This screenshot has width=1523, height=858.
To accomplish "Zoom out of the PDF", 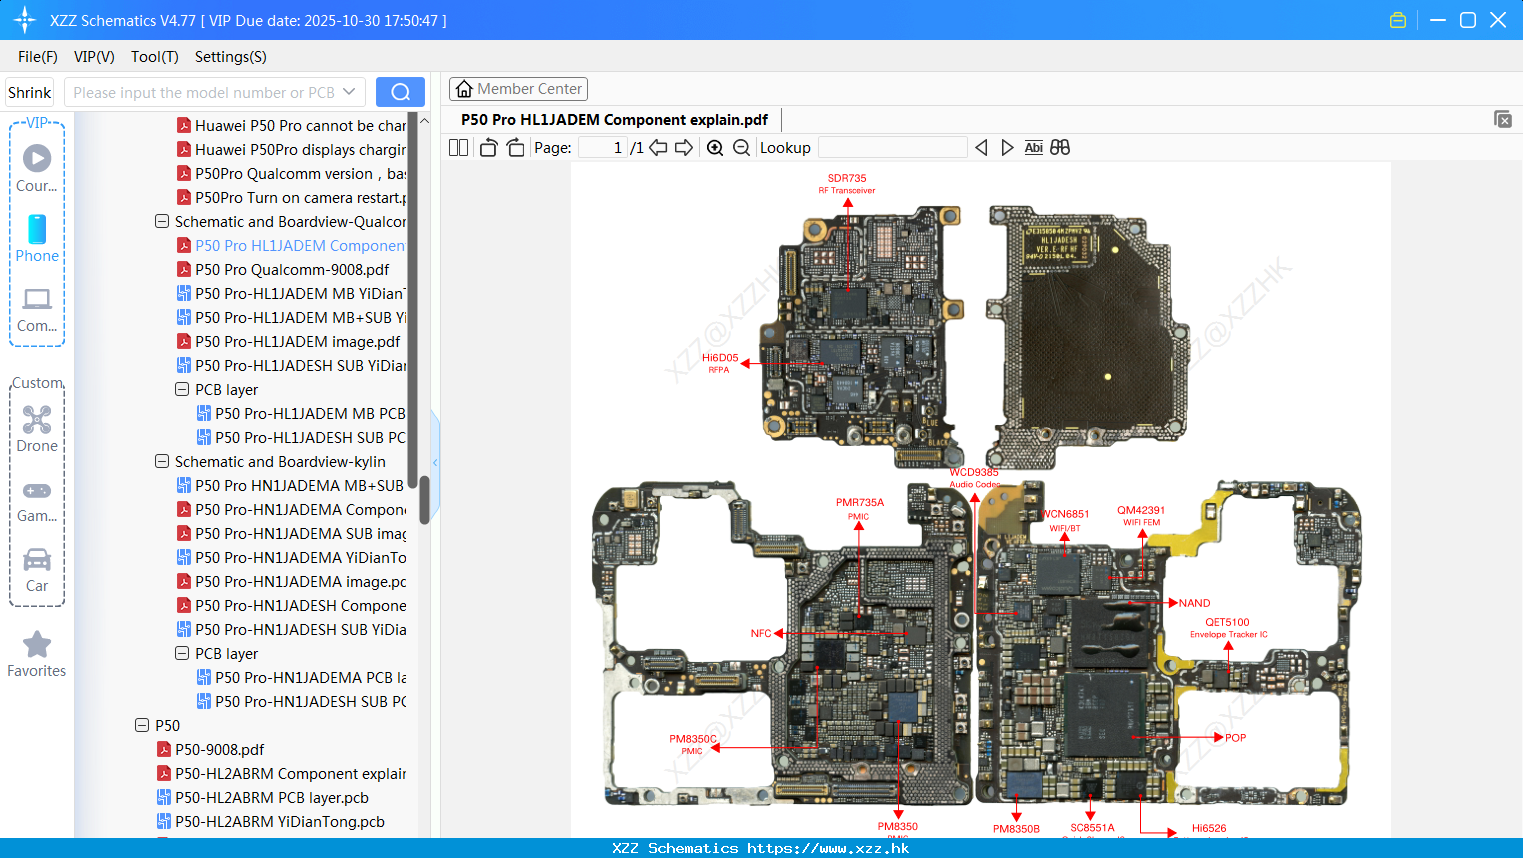I will (x=741, y=148).
